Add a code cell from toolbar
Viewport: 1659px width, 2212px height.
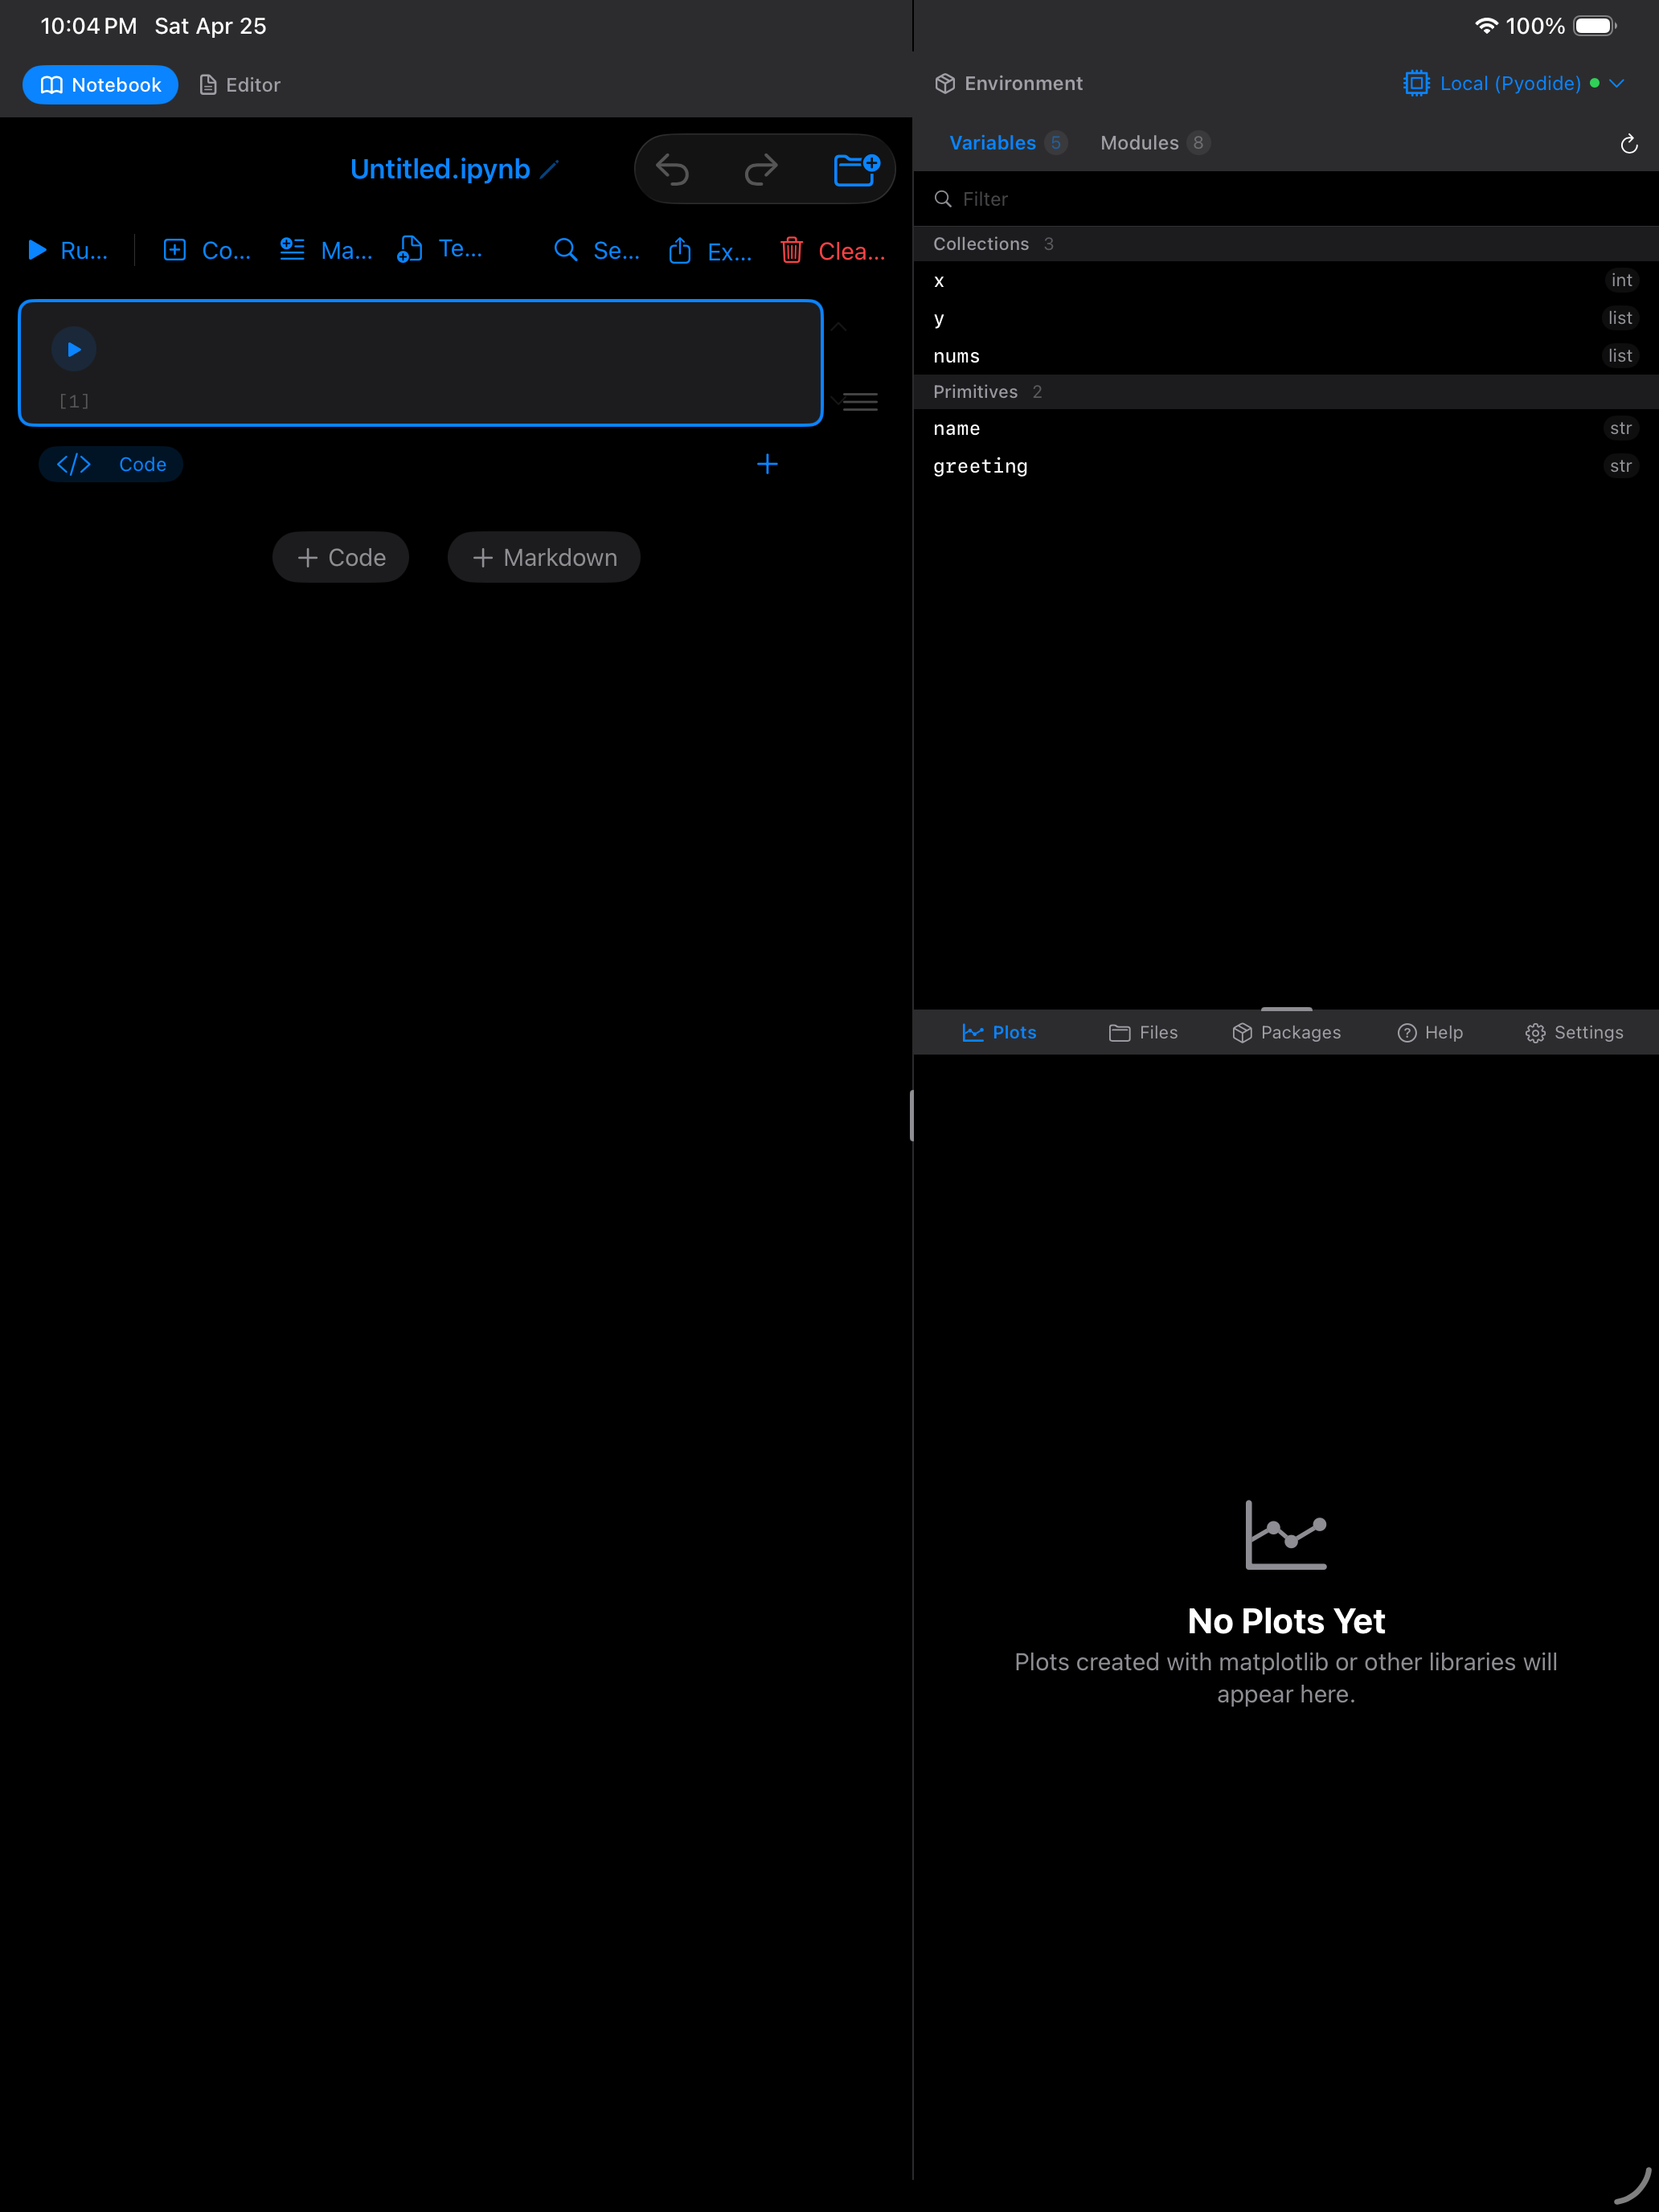point(207,250)
